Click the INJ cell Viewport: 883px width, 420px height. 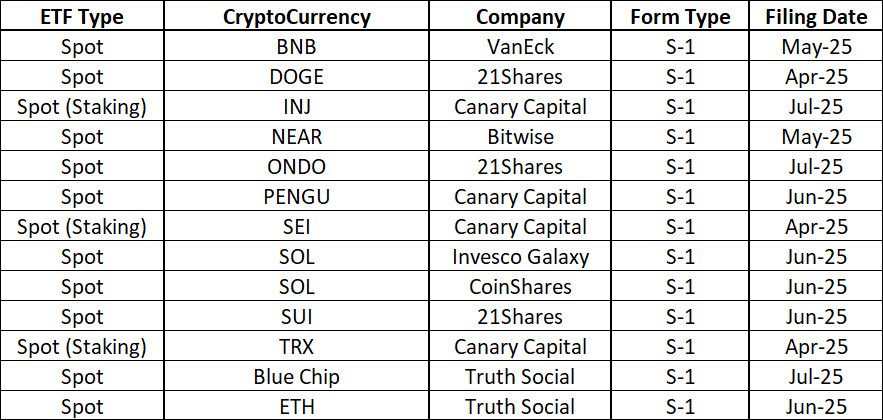[x=297, y=106]
